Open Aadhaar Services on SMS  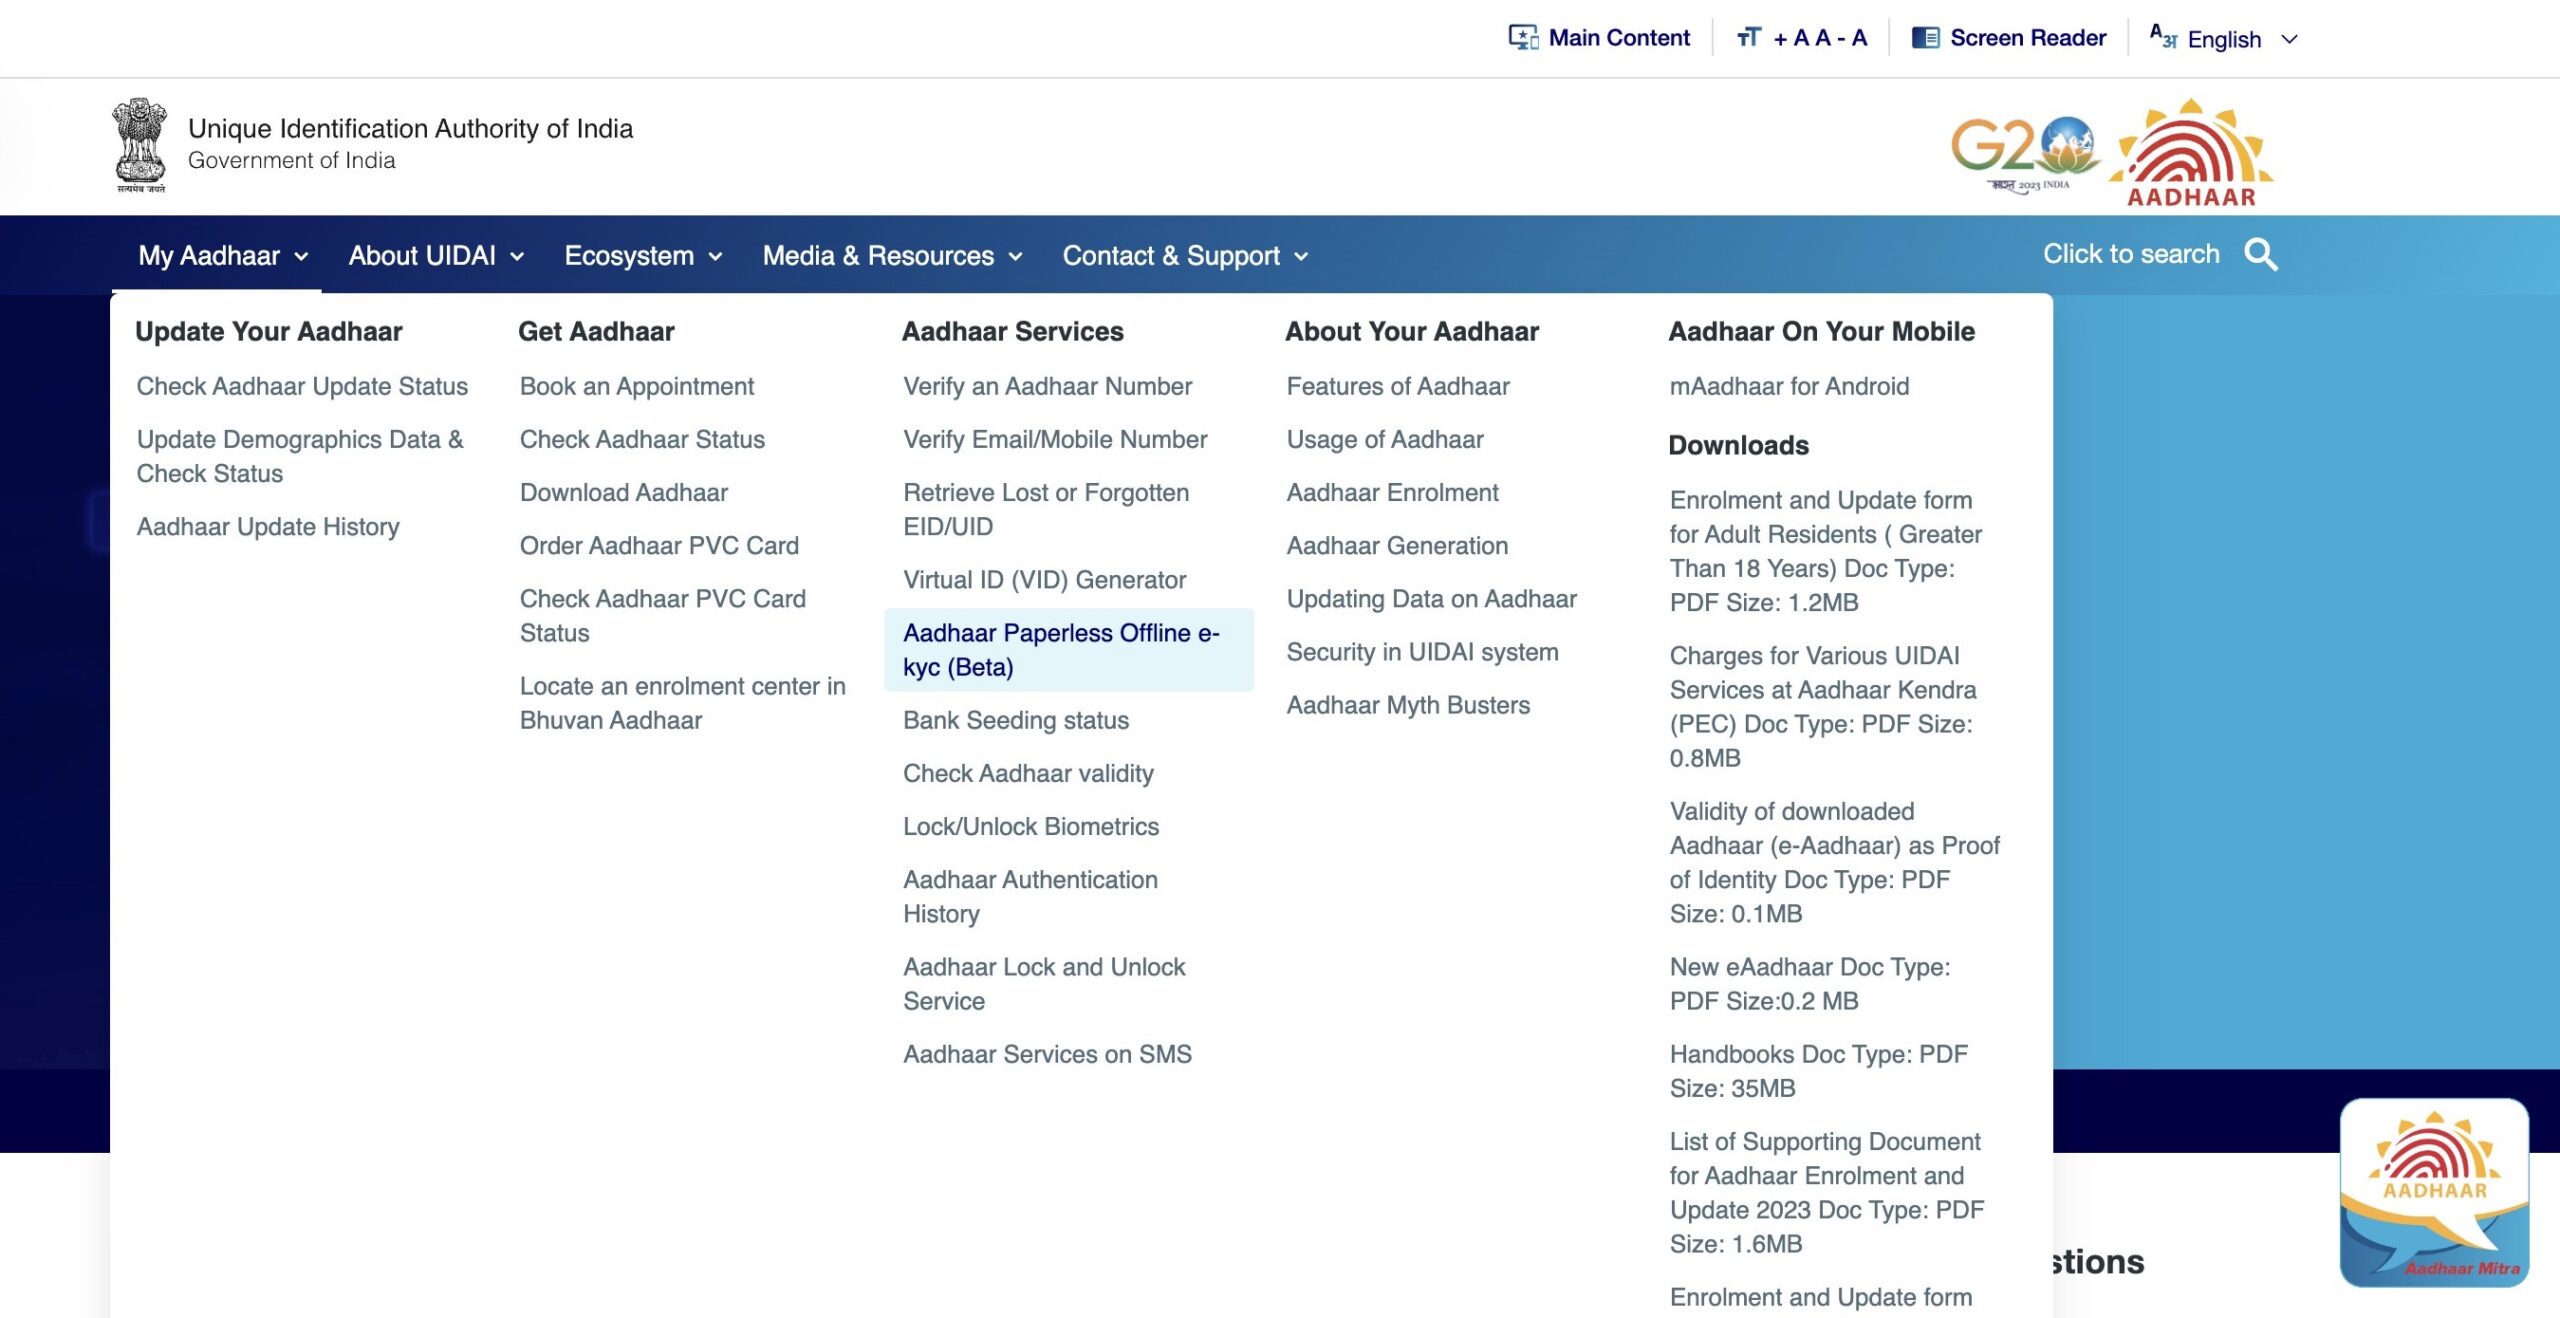click(1047, 1054)
